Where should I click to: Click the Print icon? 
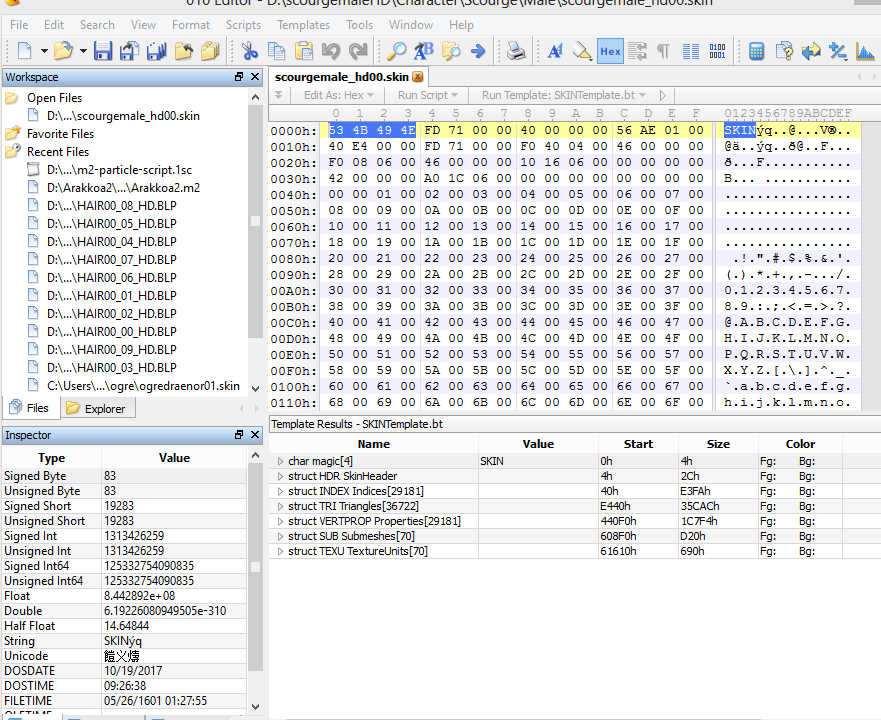[x=516, y=51]
